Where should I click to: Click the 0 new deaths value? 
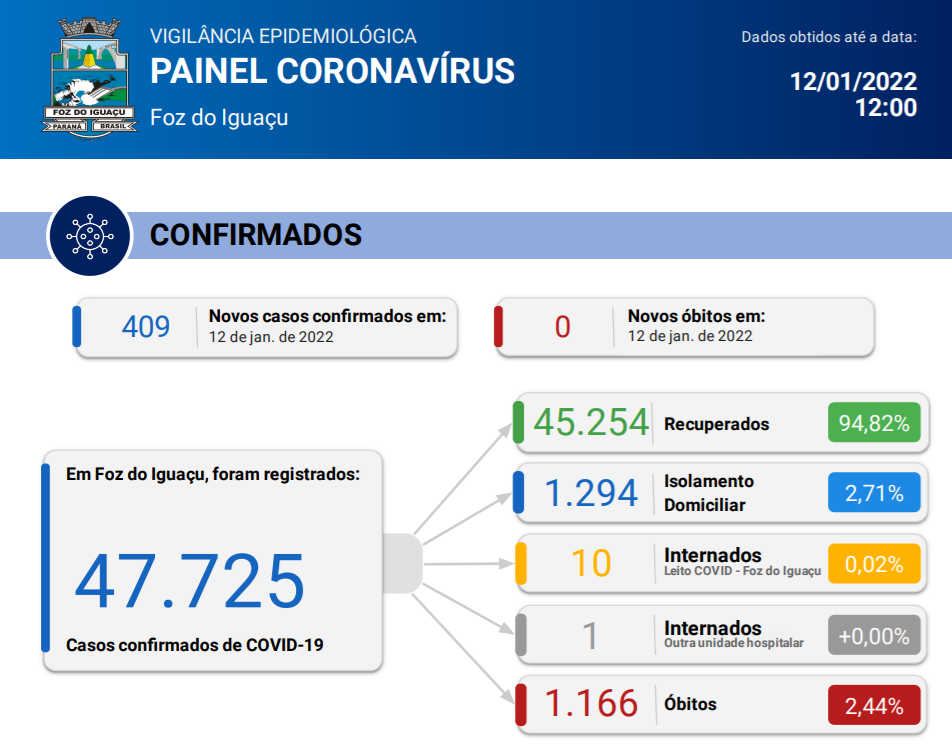click(x=562, y=327)
